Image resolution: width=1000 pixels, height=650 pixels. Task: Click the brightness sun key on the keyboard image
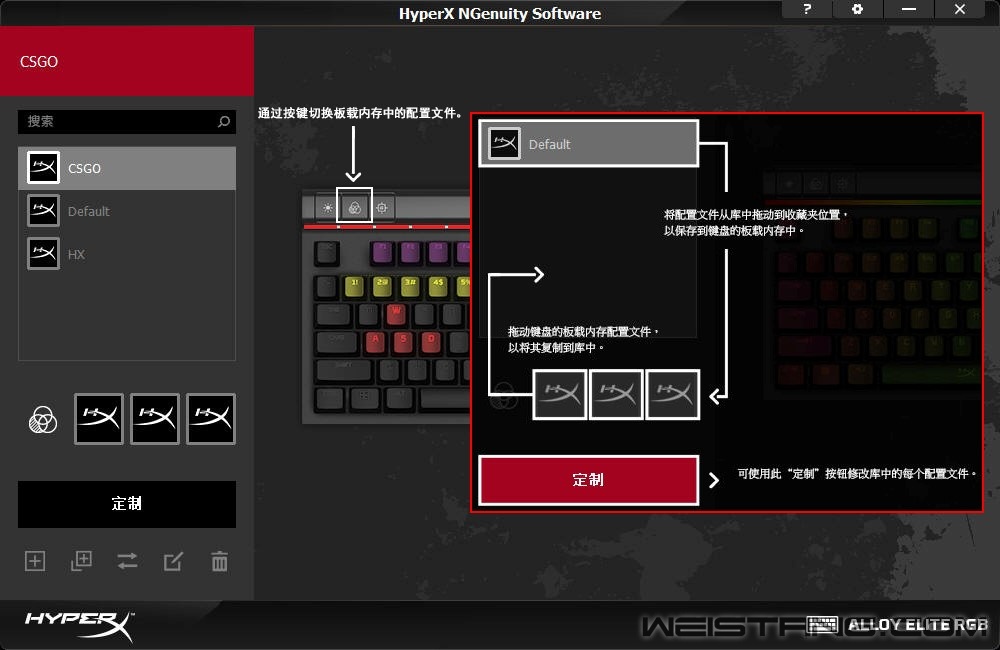pyautogui.click(x=328, y=208)
